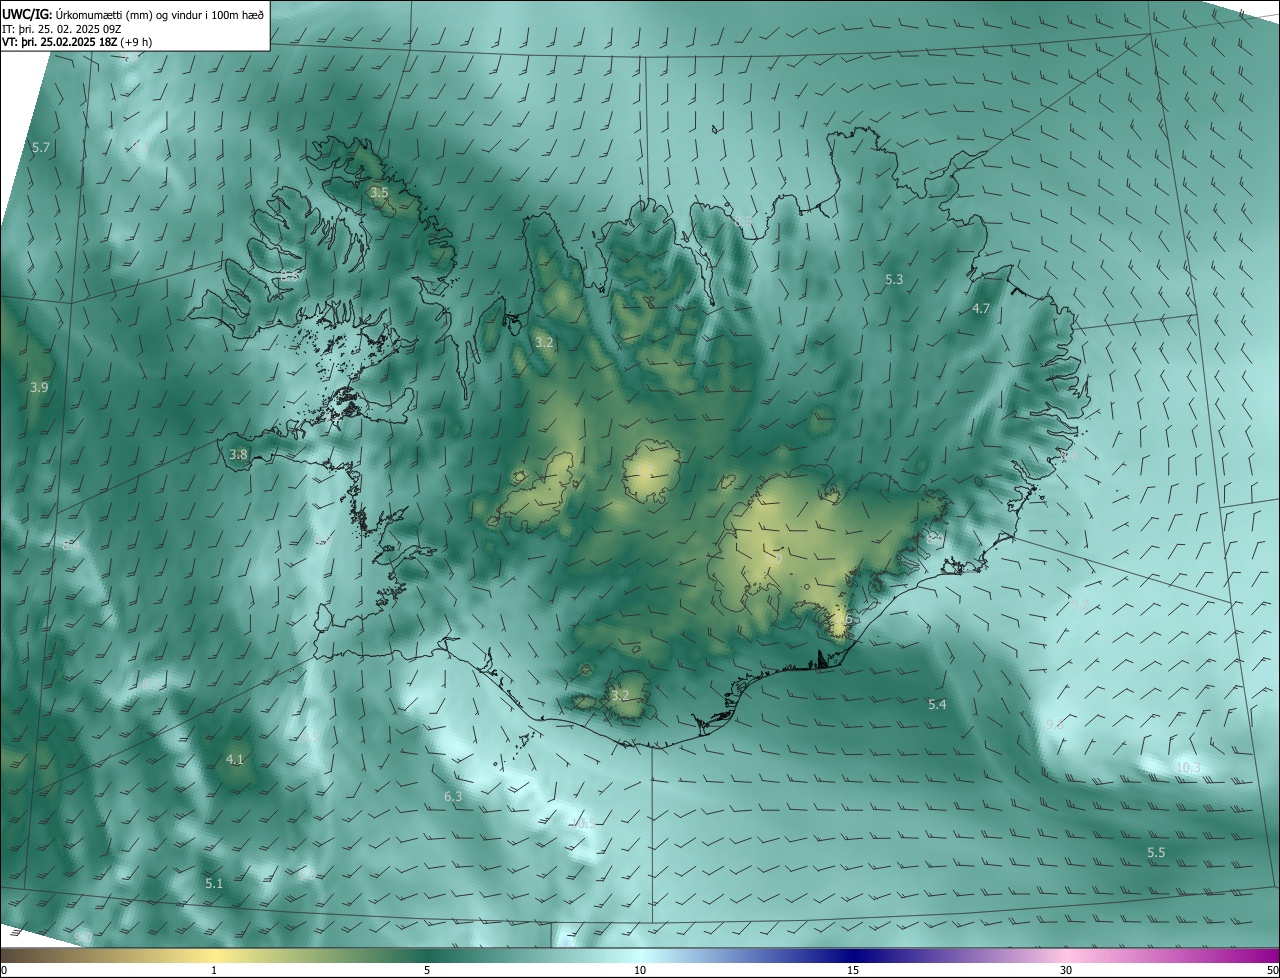Click the 5.5 value label on the map
The height and width of the screenshot is (978, 1280).
coord(1156,853)
